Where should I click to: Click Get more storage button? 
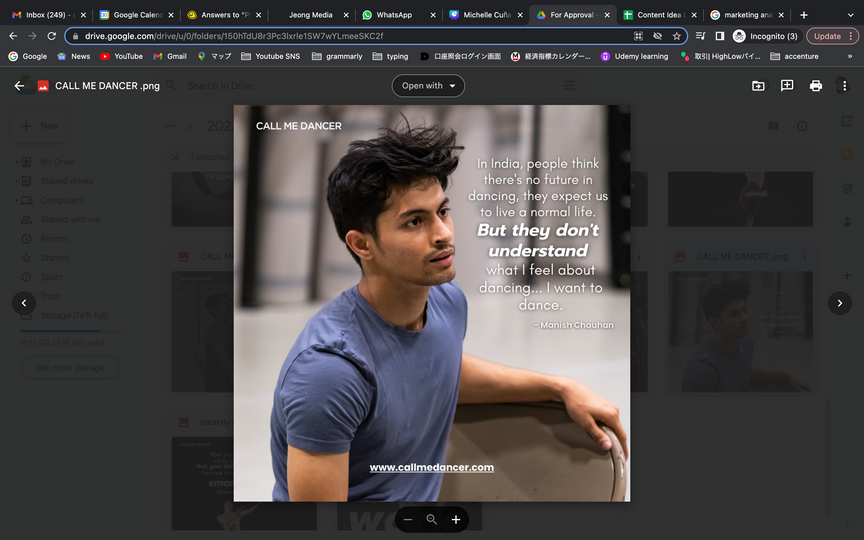coord(69,368)
